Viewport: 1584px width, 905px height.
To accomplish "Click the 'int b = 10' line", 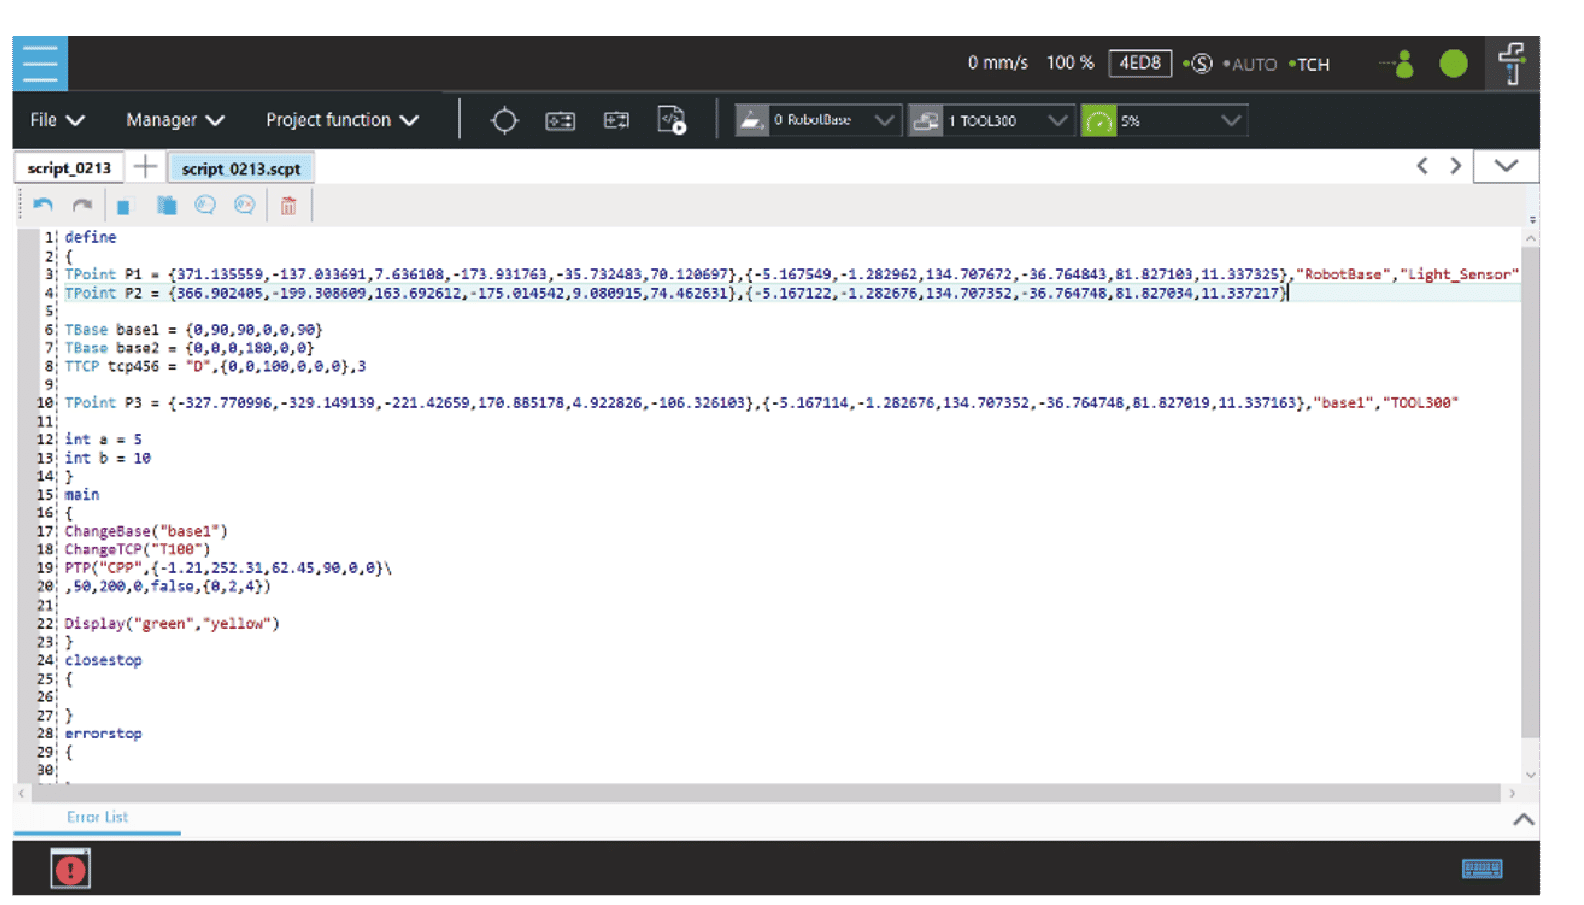I will click(x=107, y=458).
